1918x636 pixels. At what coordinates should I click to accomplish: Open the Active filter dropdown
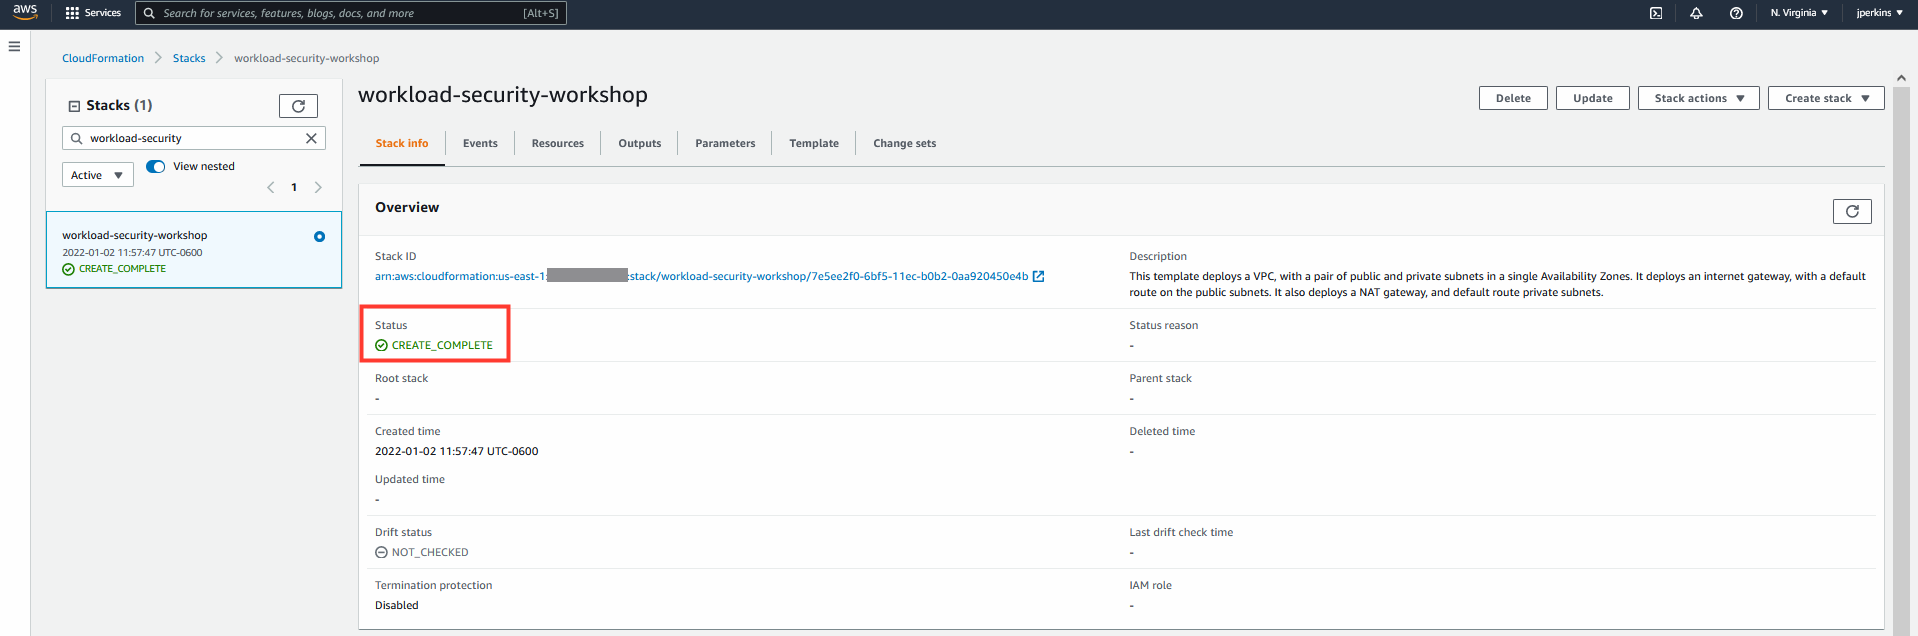pos(98,175)
